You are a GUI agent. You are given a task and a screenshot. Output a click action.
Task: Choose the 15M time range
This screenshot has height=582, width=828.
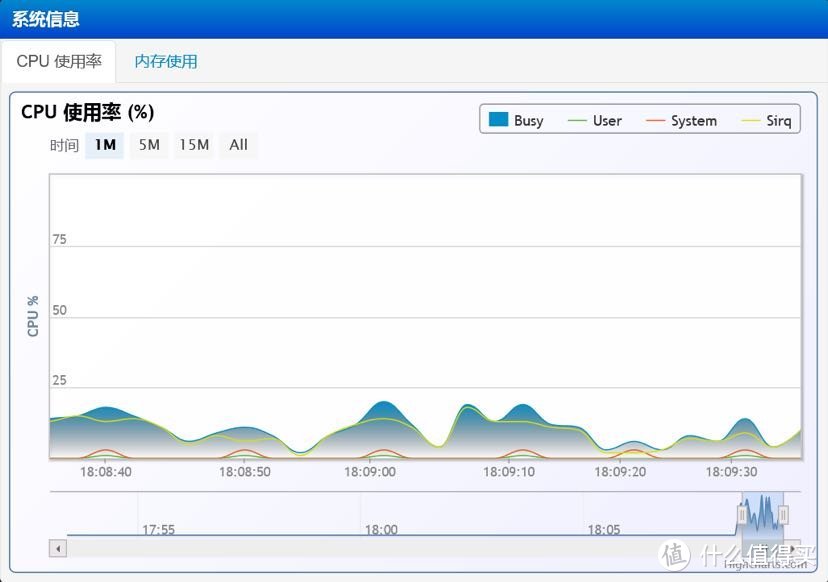coord(194,145)
